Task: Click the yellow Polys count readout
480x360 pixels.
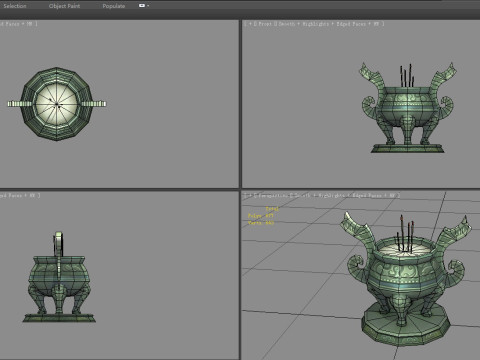Action: pyautogui.click(x=261, y=216)
